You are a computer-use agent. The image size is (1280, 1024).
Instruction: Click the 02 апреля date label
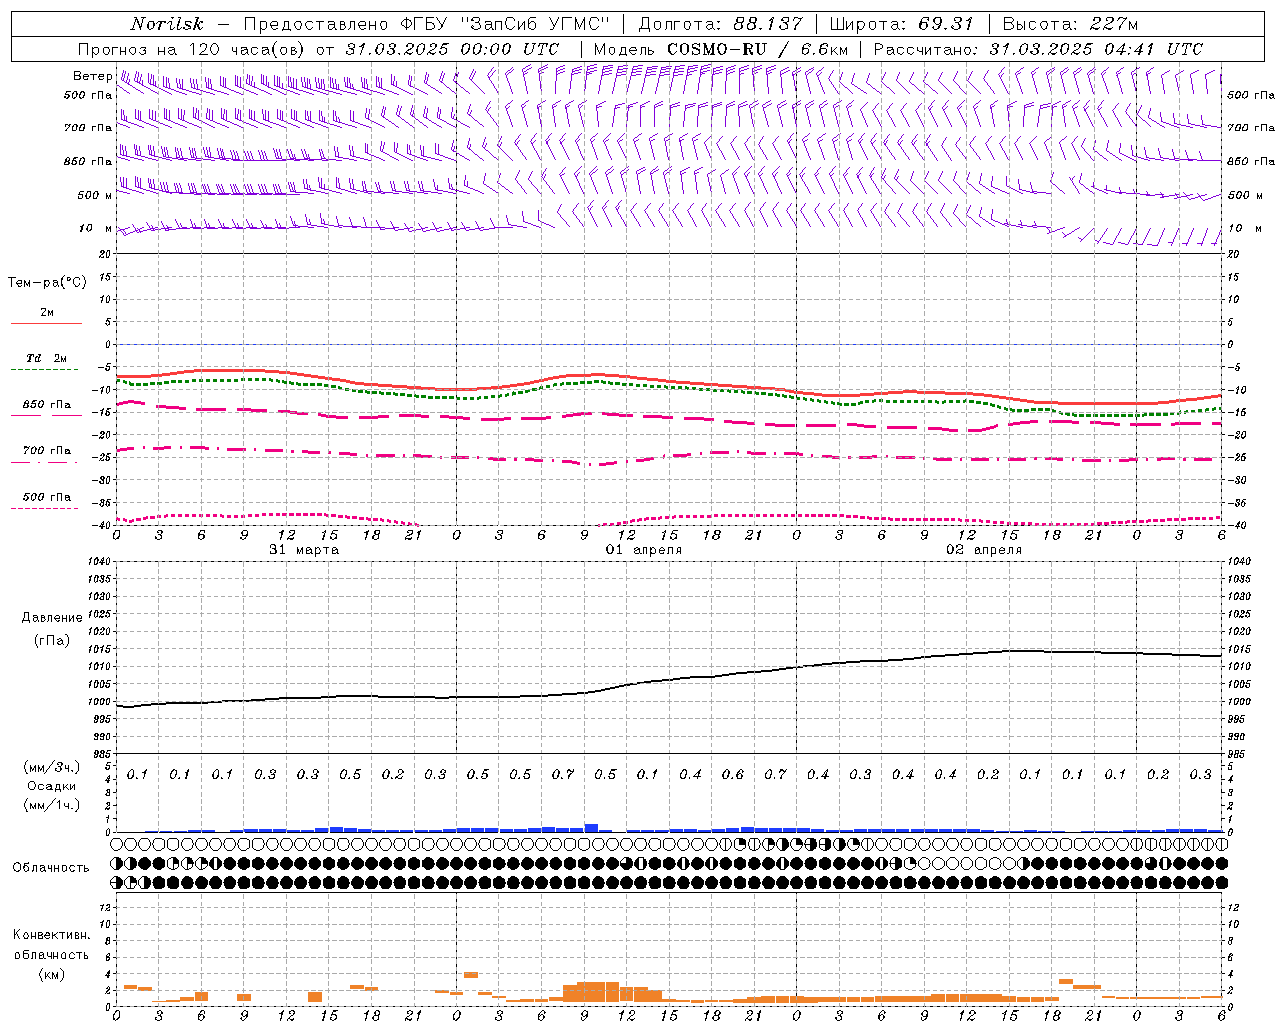[984, 550]
